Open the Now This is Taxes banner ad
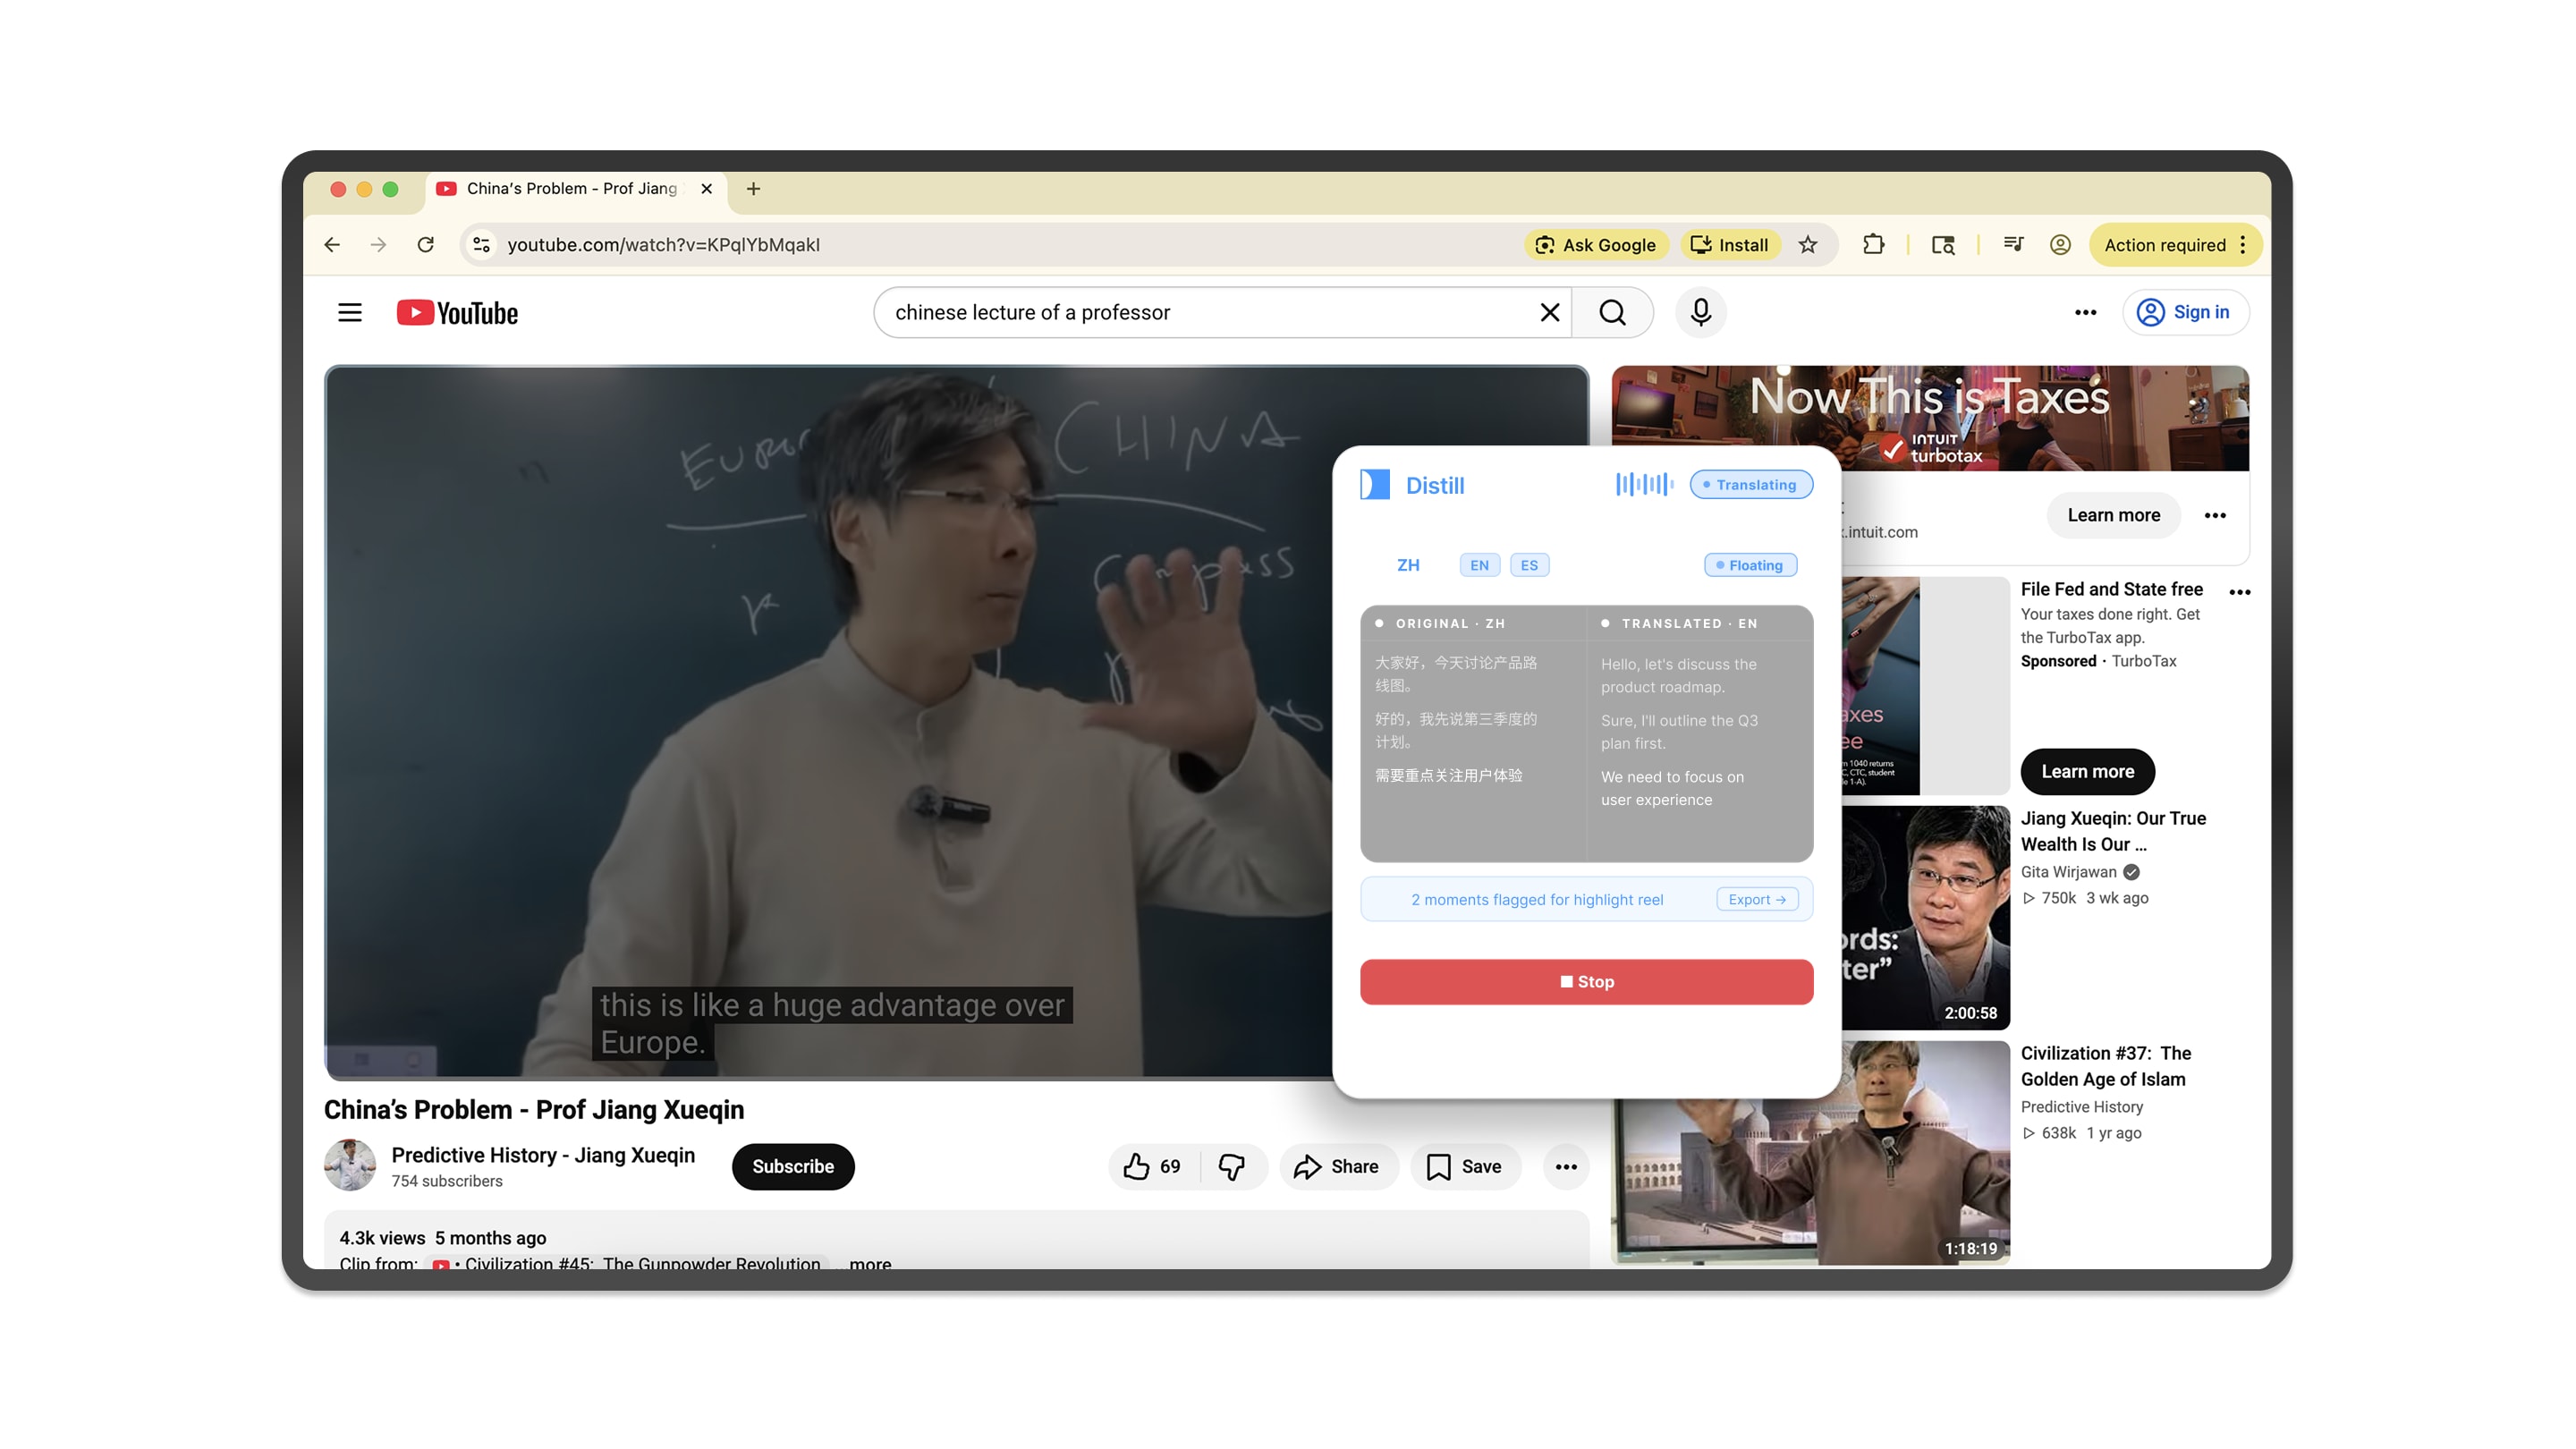 tap(1930, 418)
